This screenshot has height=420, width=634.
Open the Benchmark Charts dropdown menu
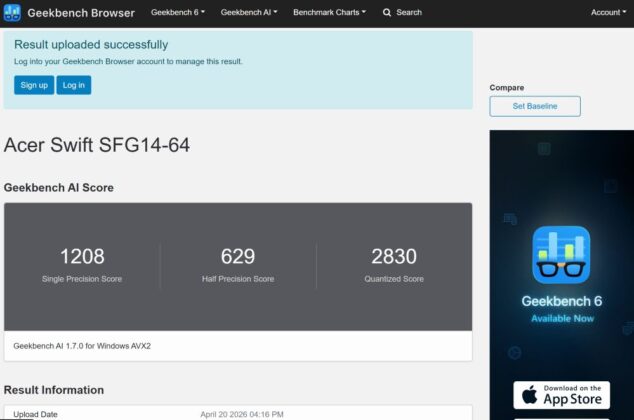click(329, 12)
